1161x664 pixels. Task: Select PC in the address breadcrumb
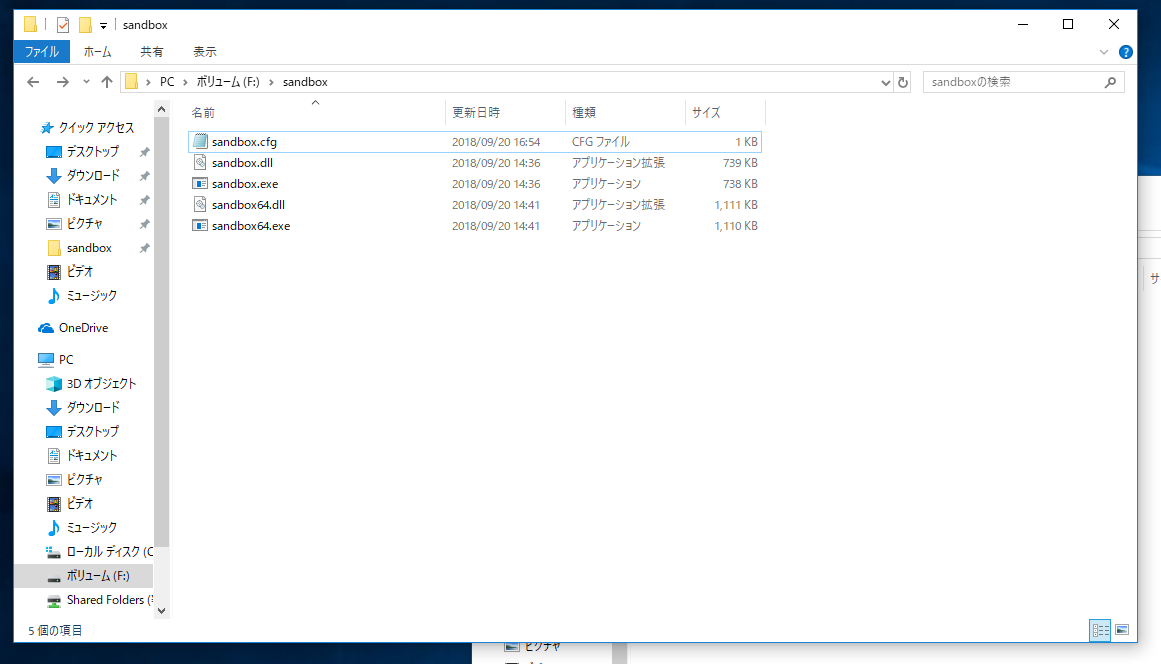point(167,82)
